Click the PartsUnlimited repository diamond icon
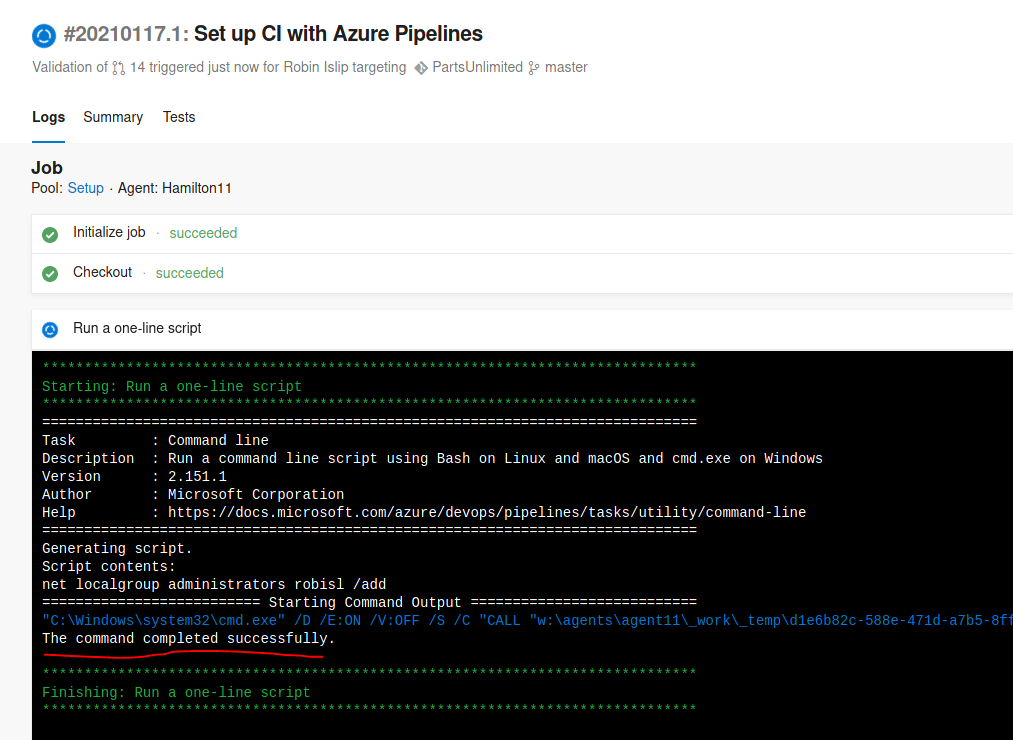 pyautogui.click(x=421, y=68)
